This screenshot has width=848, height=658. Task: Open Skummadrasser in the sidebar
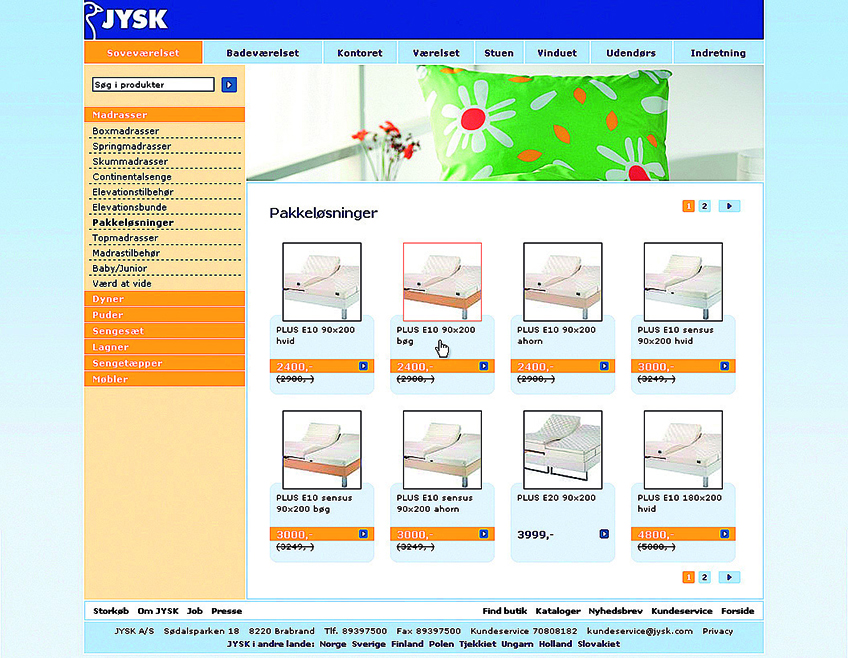(x=130, y=161)
